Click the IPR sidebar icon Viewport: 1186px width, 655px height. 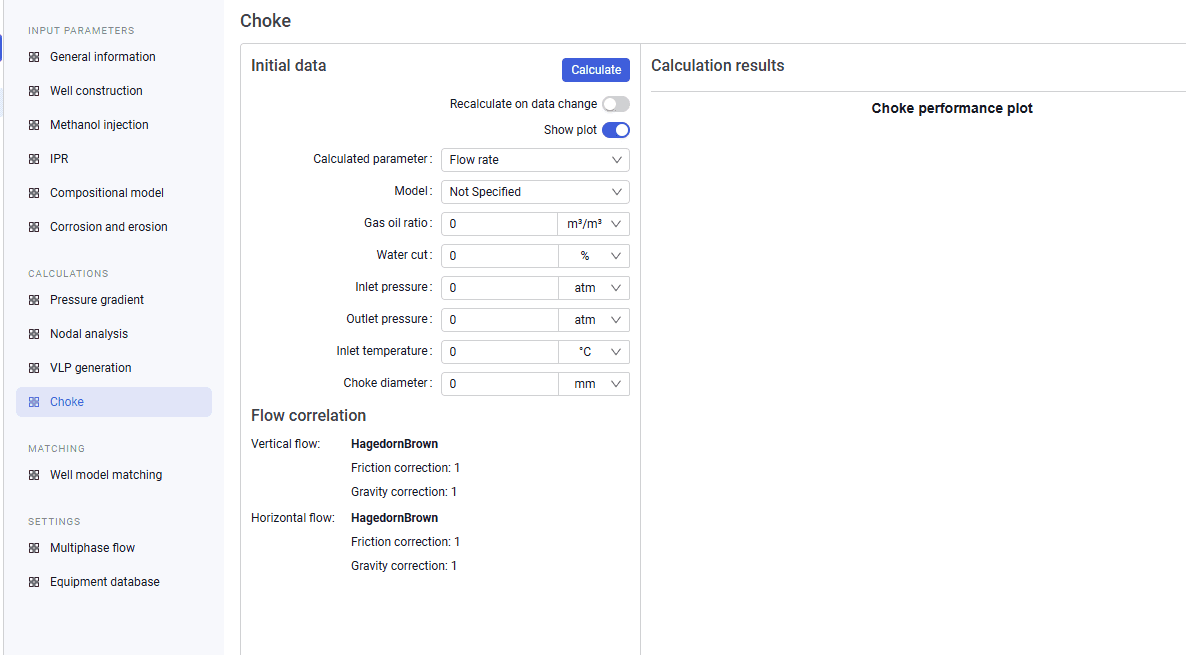pos(34,160)
